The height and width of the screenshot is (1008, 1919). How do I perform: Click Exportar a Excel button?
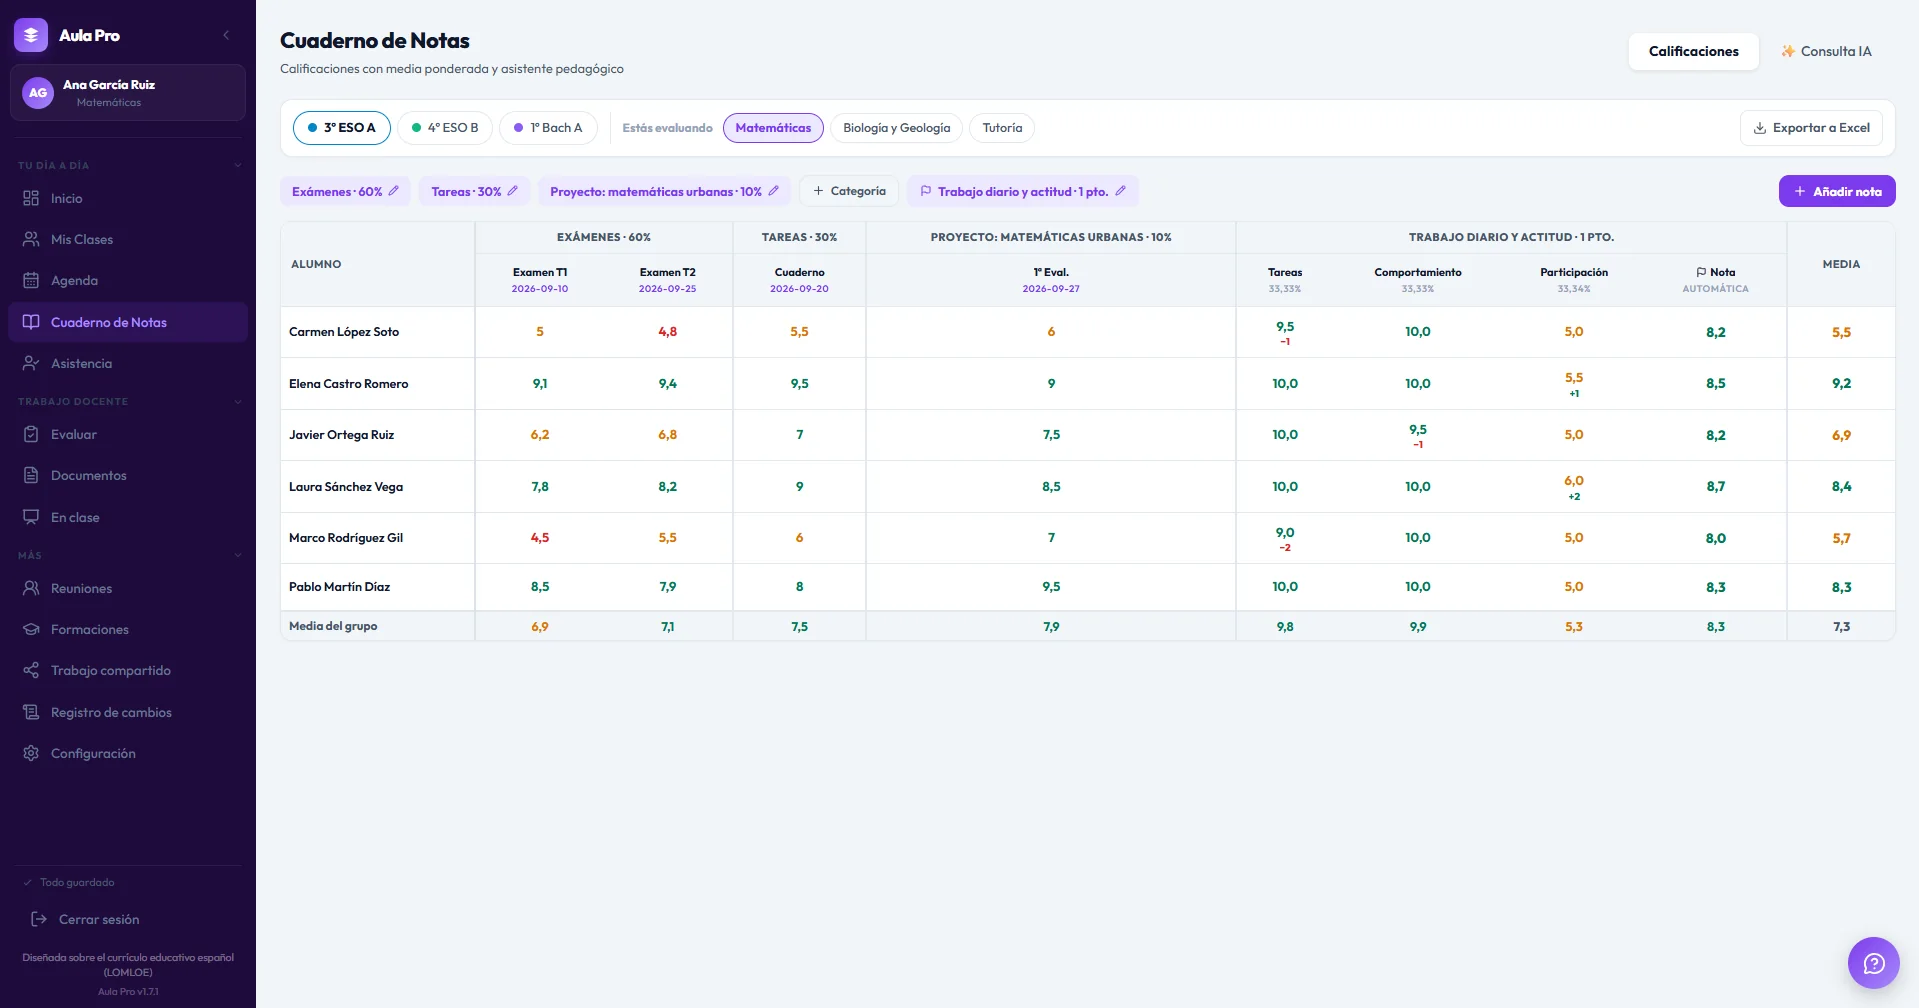(x=1811, y=128)
